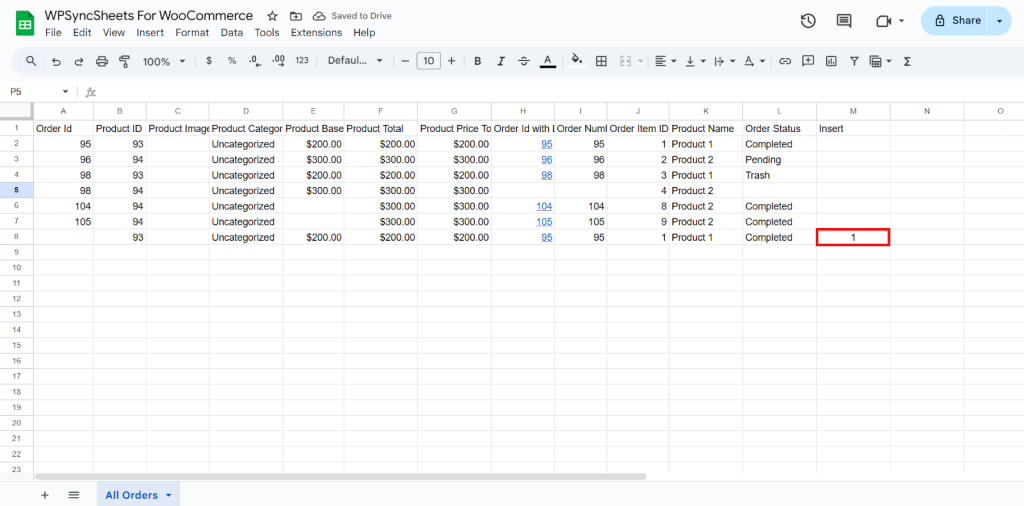Select the Google Sheets home icon

click(x=25, y=24)
